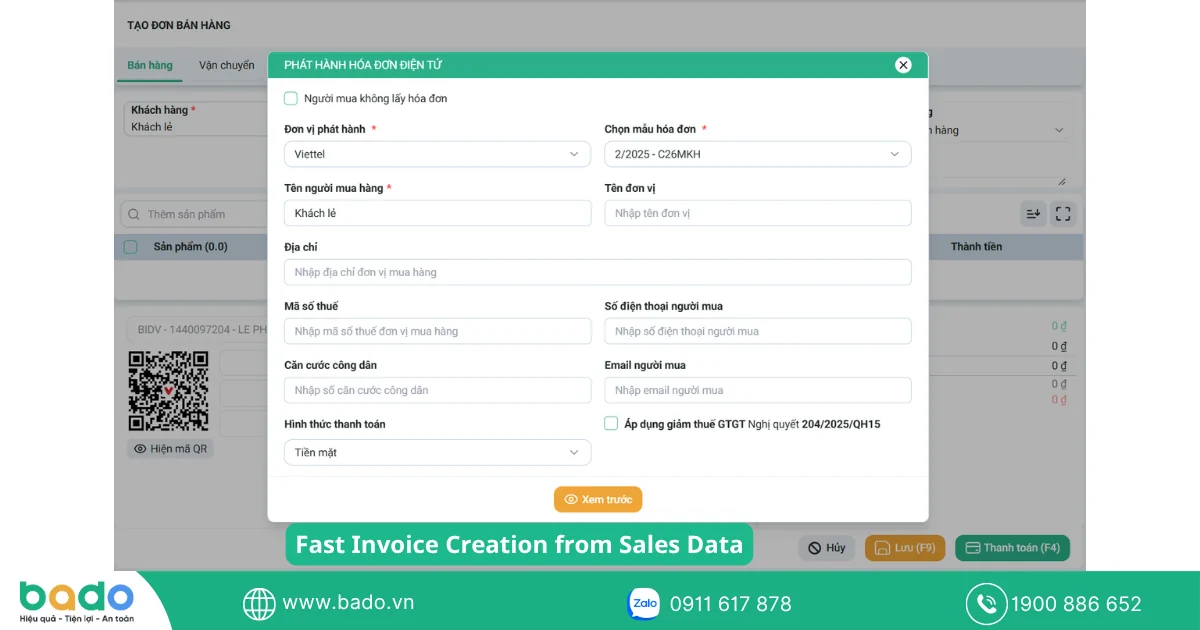Viewport: 1200px width, 630px height.
Task: Click the Thêm sản phẩm search field
Action: 195,214
